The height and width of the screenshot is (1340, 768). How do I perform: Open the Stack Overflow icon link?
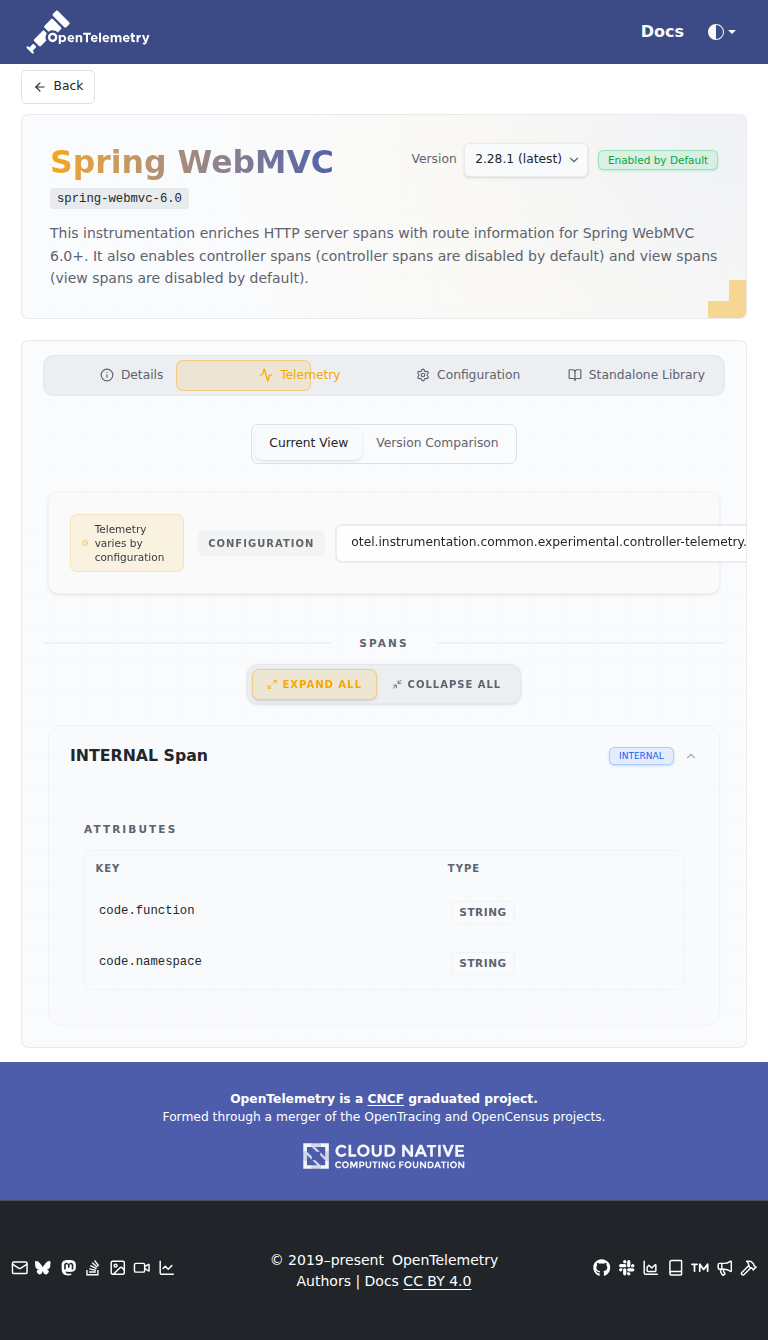93,1268
